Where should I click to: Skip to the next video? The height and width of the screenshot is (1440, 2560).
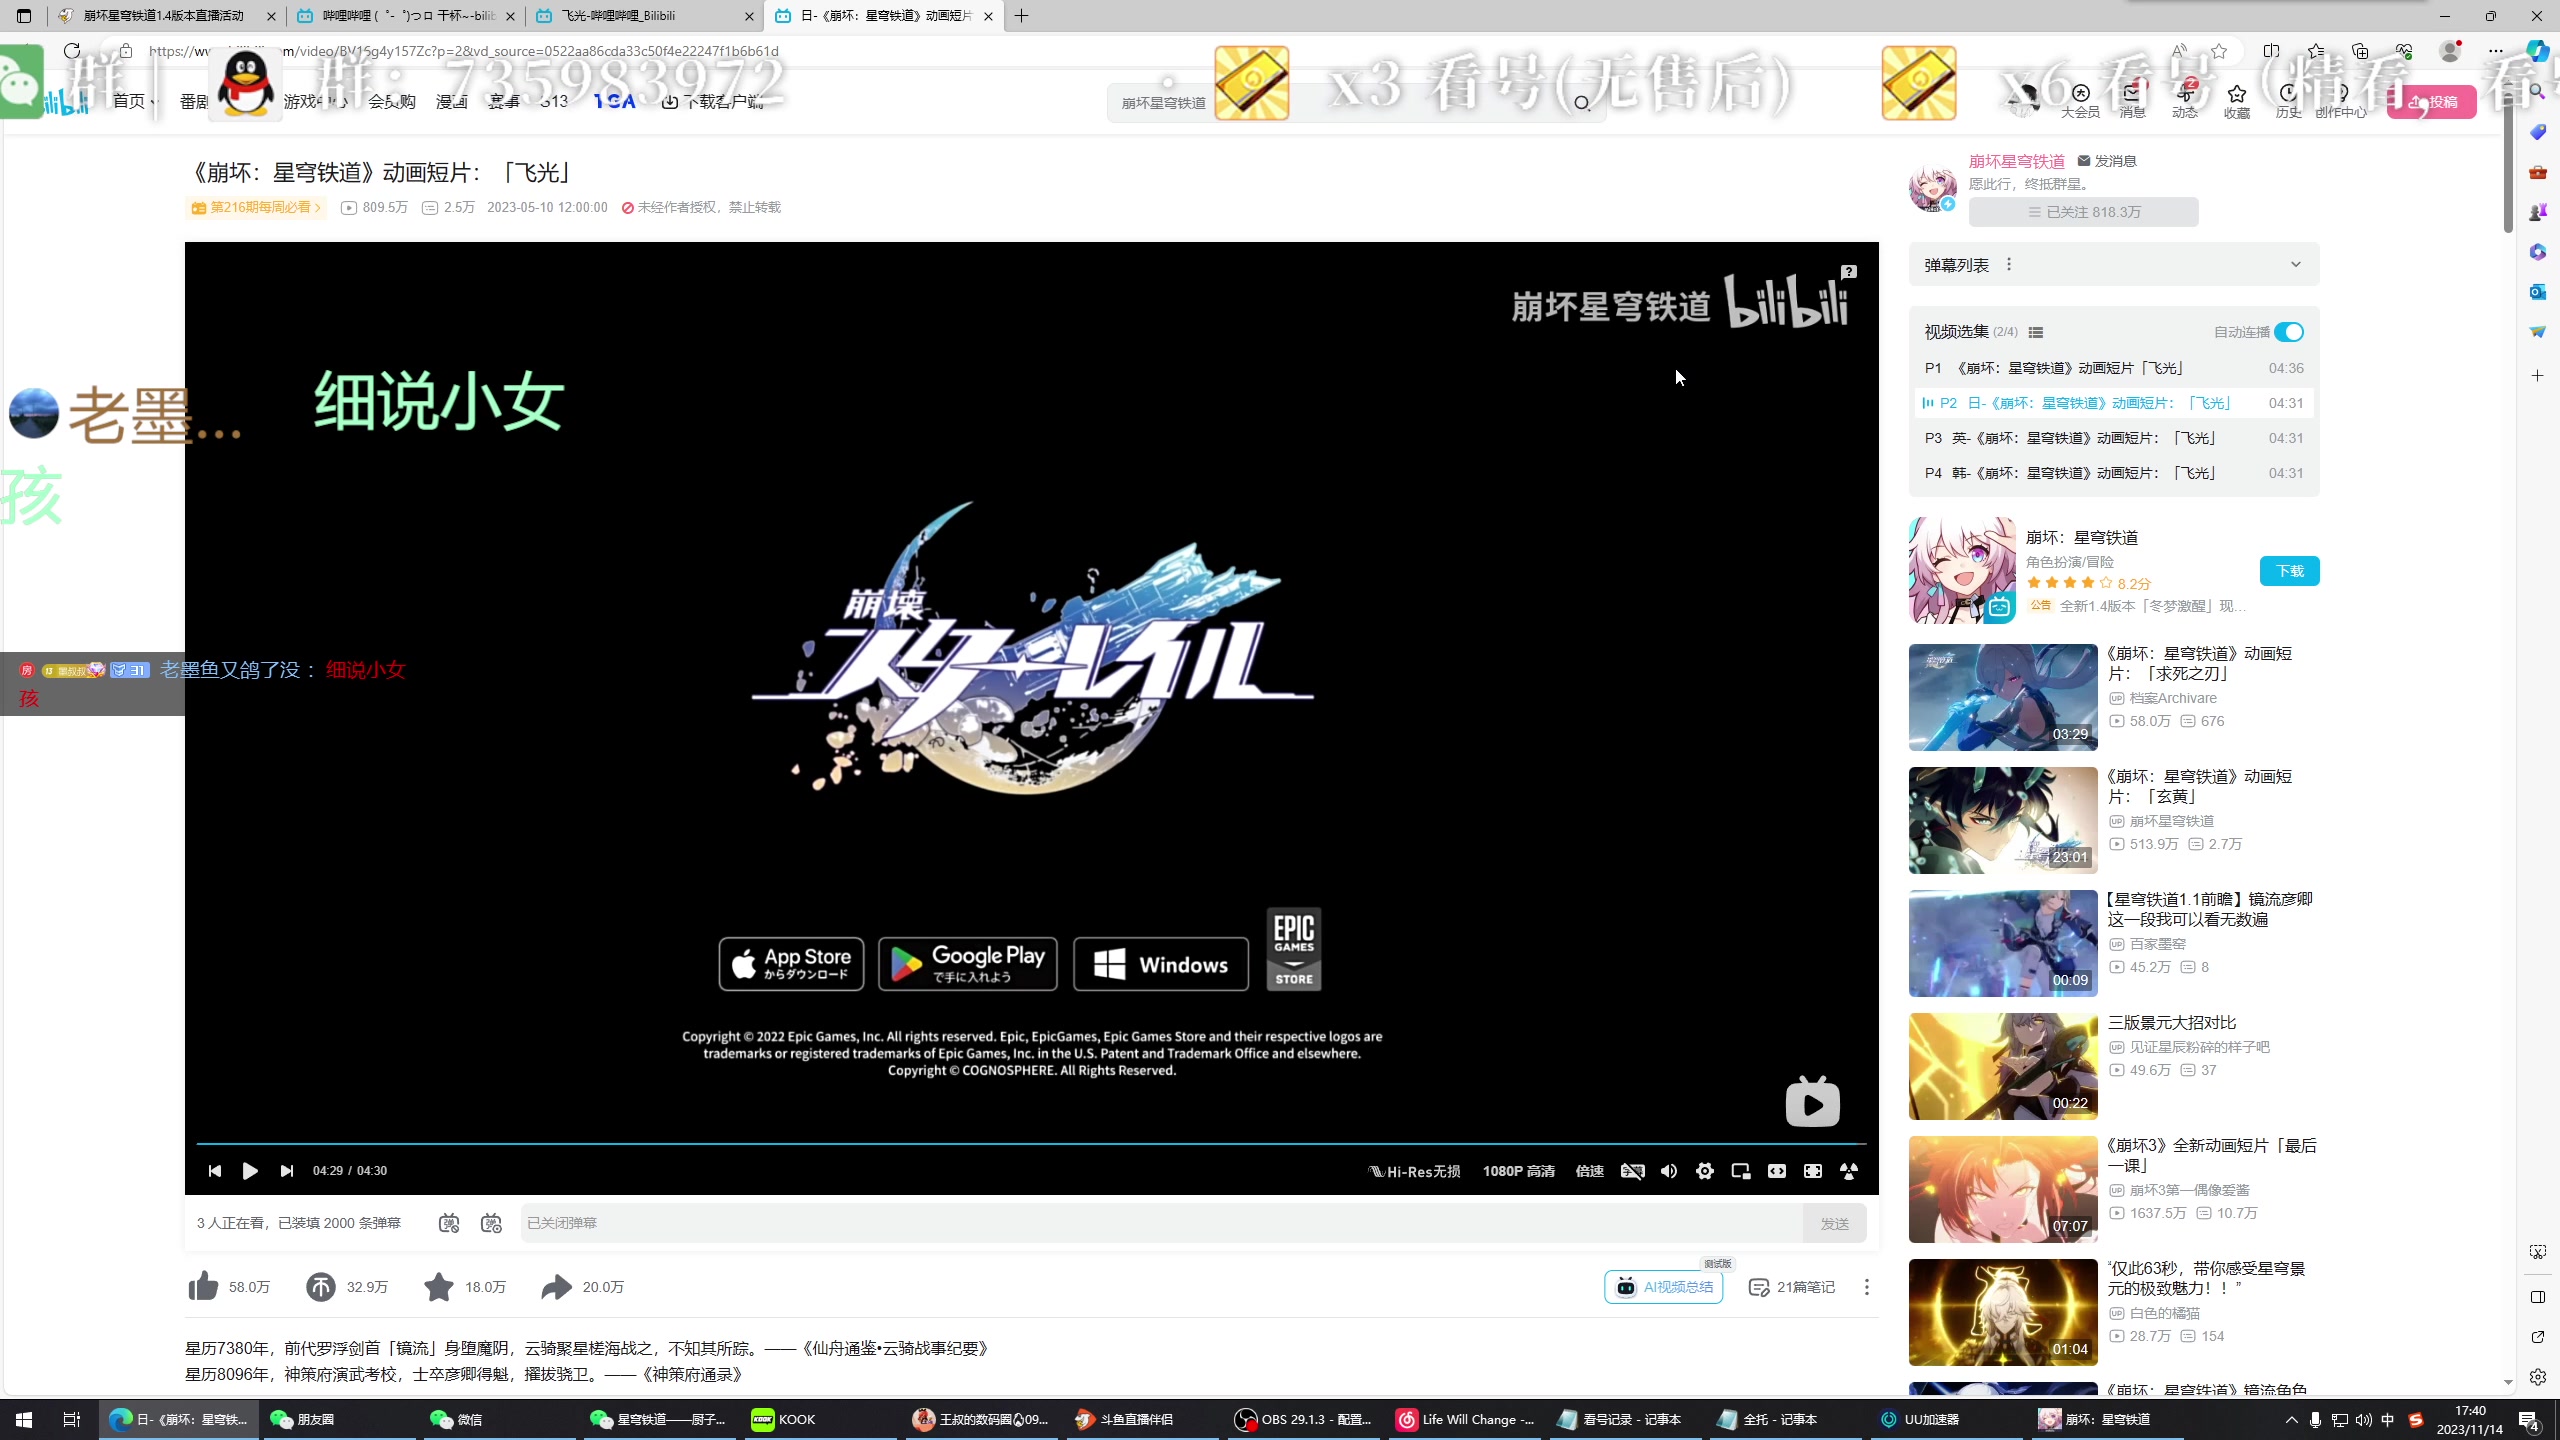287,1171
